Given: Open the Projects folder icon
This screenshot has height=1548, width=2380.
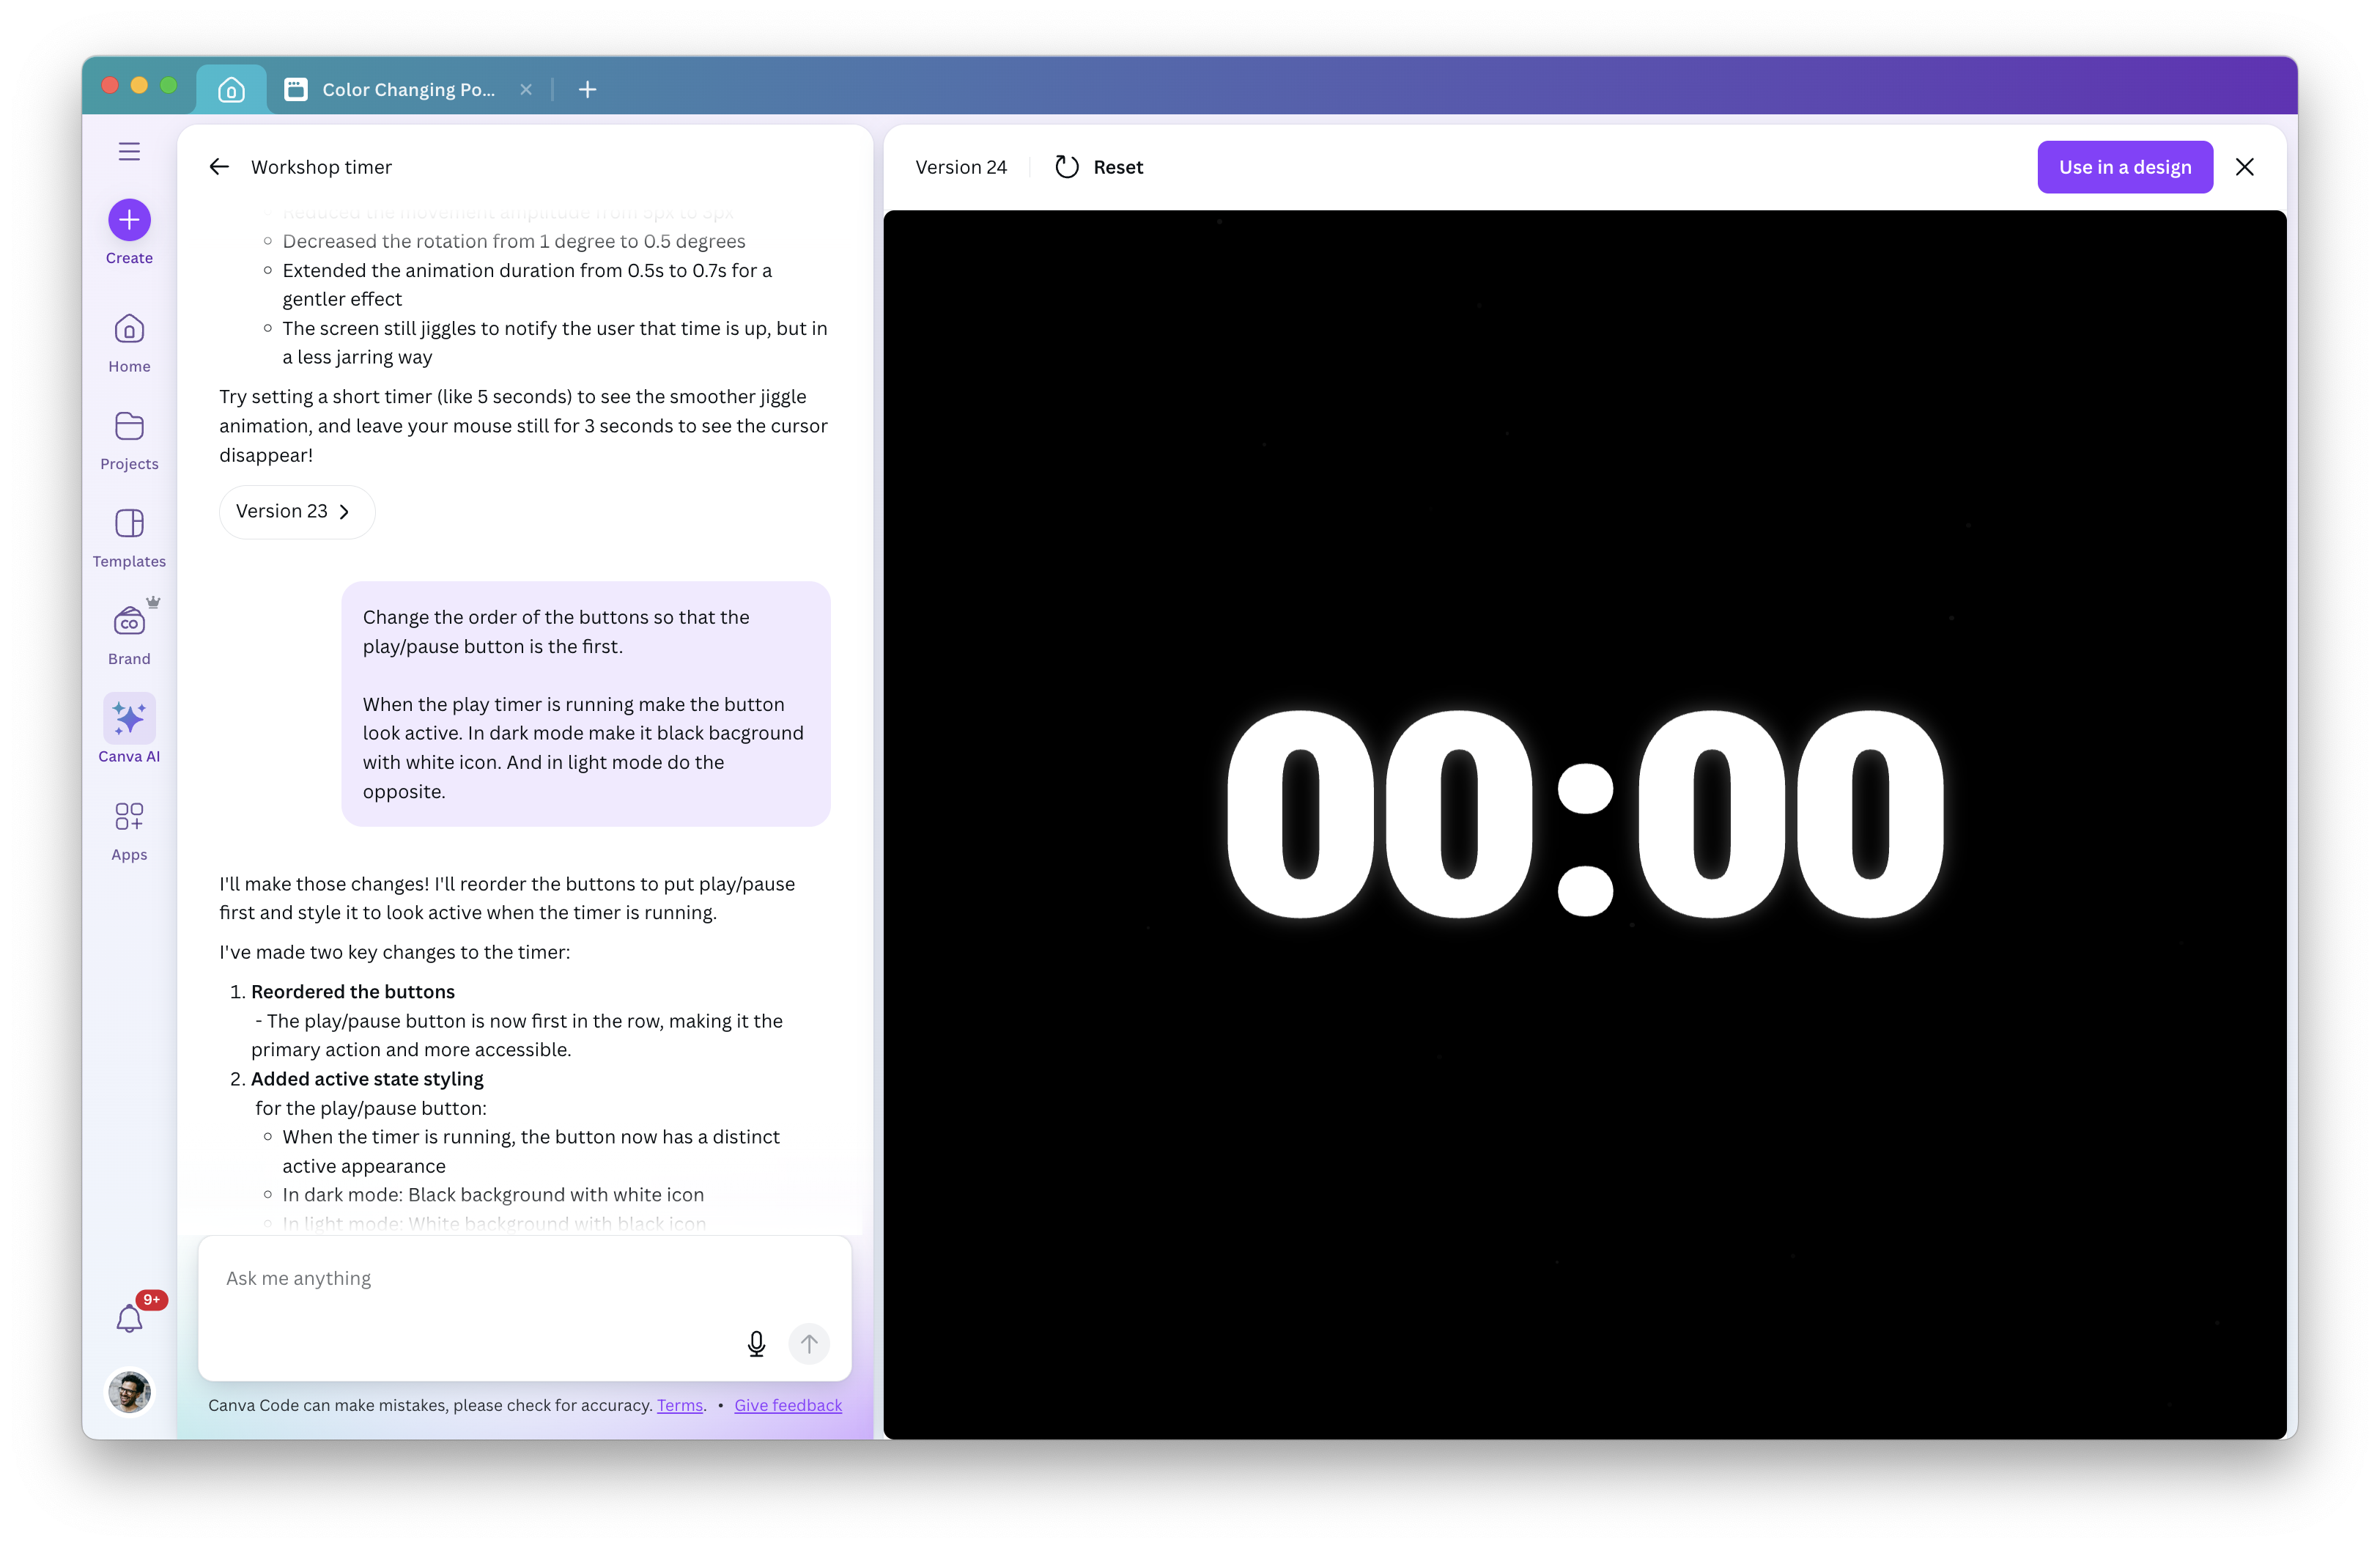Looking at the screenshot, I should [x=129, y=427].
